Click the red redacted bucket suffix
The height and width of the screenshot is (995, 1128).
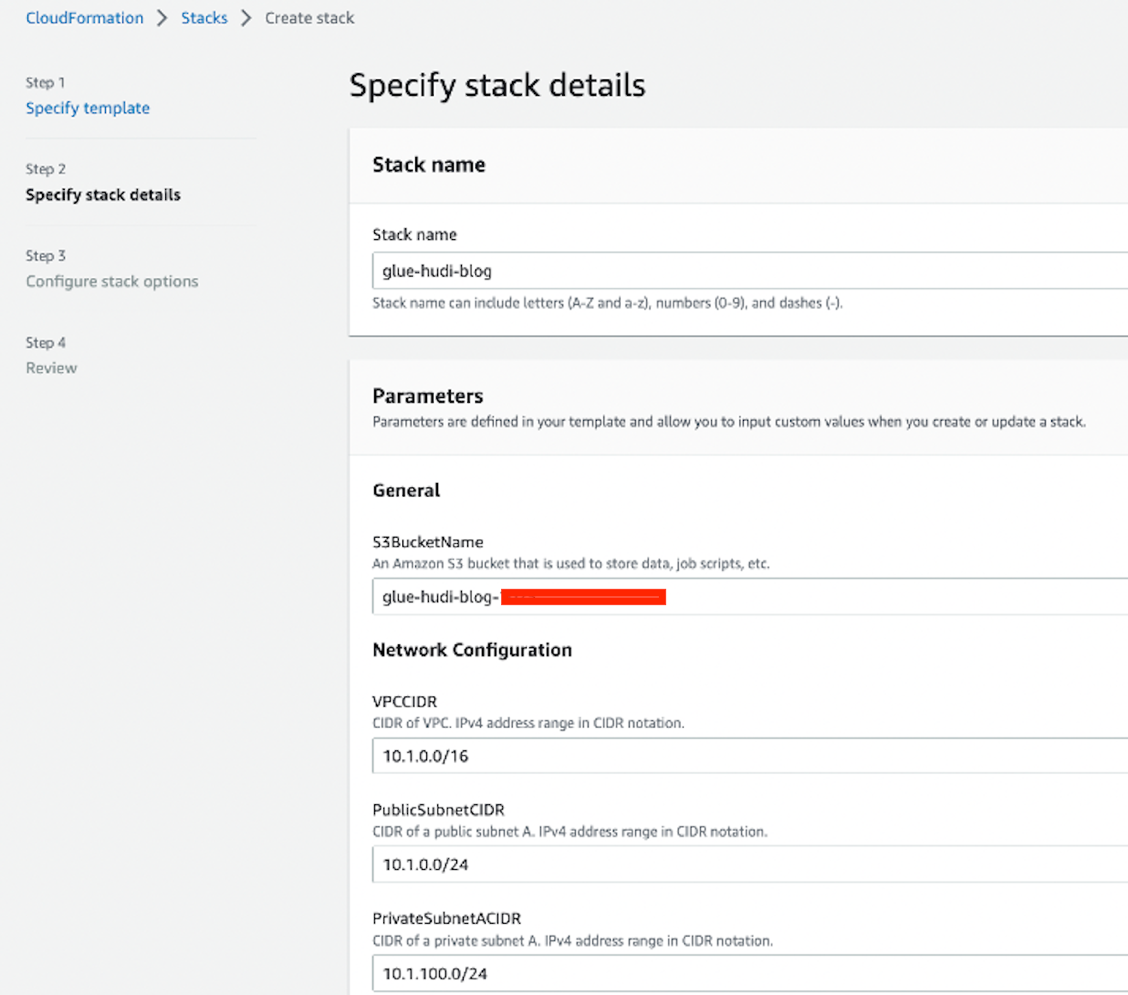583,598
